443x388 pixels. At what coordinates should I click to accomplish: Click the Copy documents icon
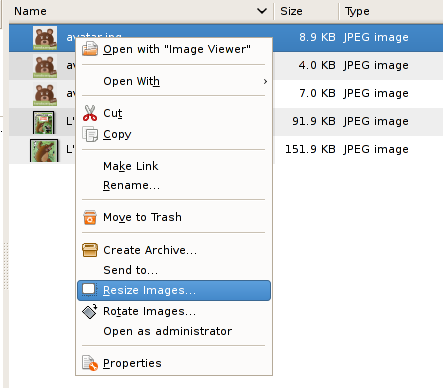click(x=90, y=134)
